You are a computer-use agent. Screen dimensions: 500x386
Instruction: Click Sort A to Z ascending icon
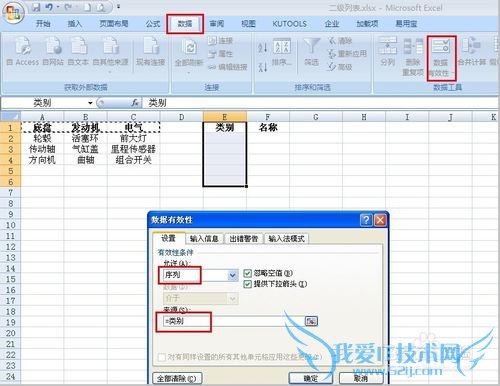point(263,47)
